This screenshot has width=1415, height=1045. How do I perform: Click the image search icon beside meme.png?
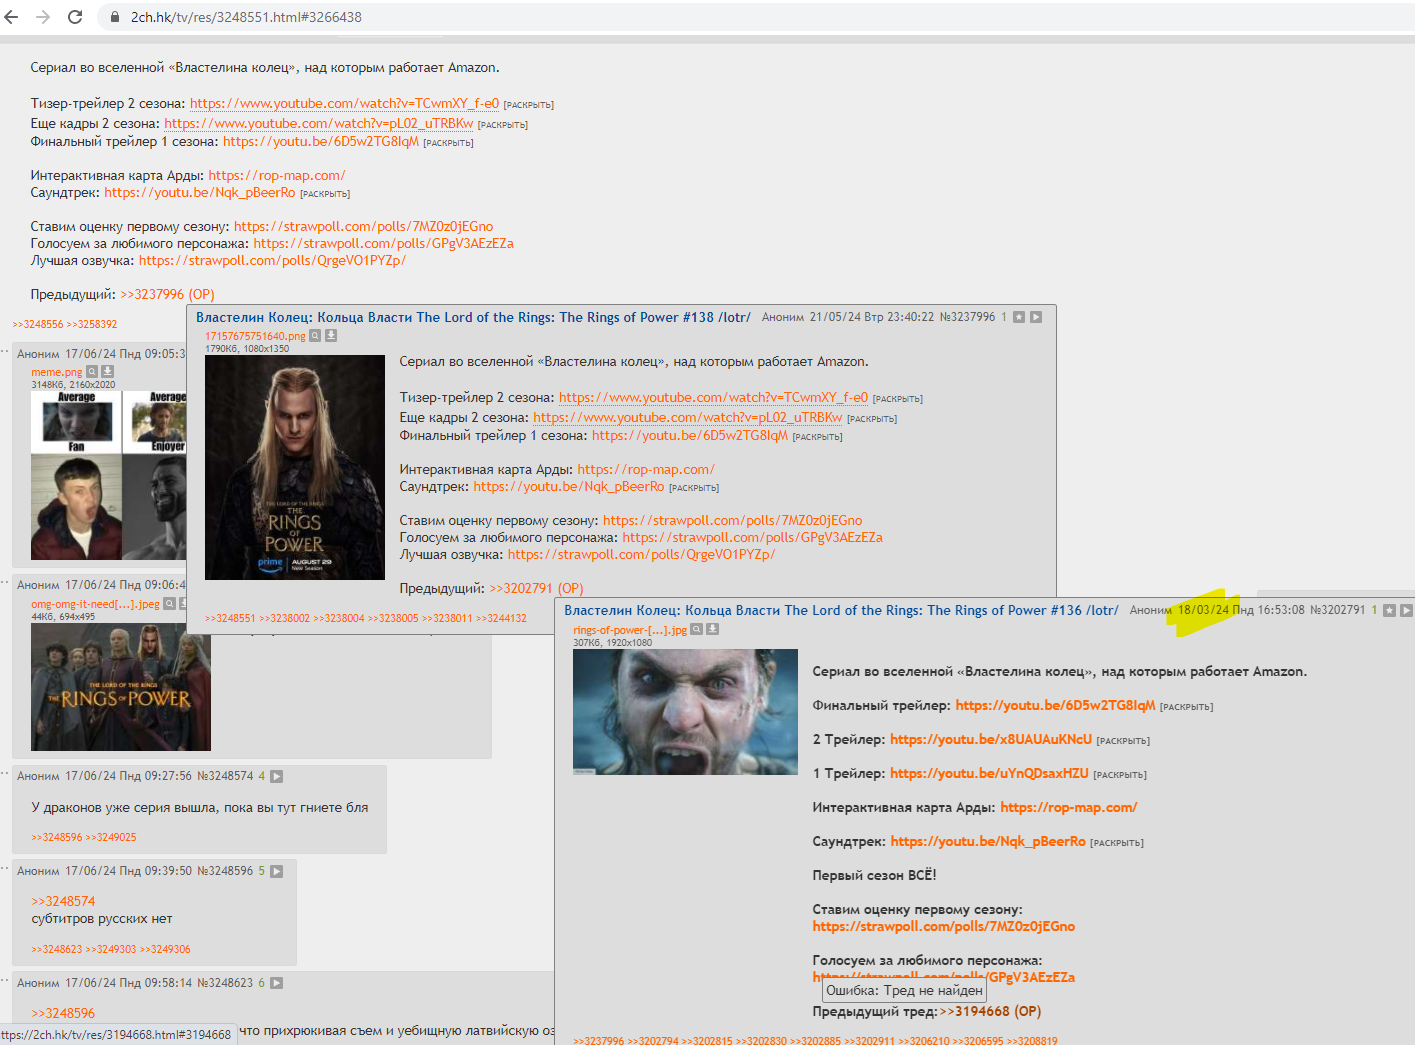tap(92, 371)
